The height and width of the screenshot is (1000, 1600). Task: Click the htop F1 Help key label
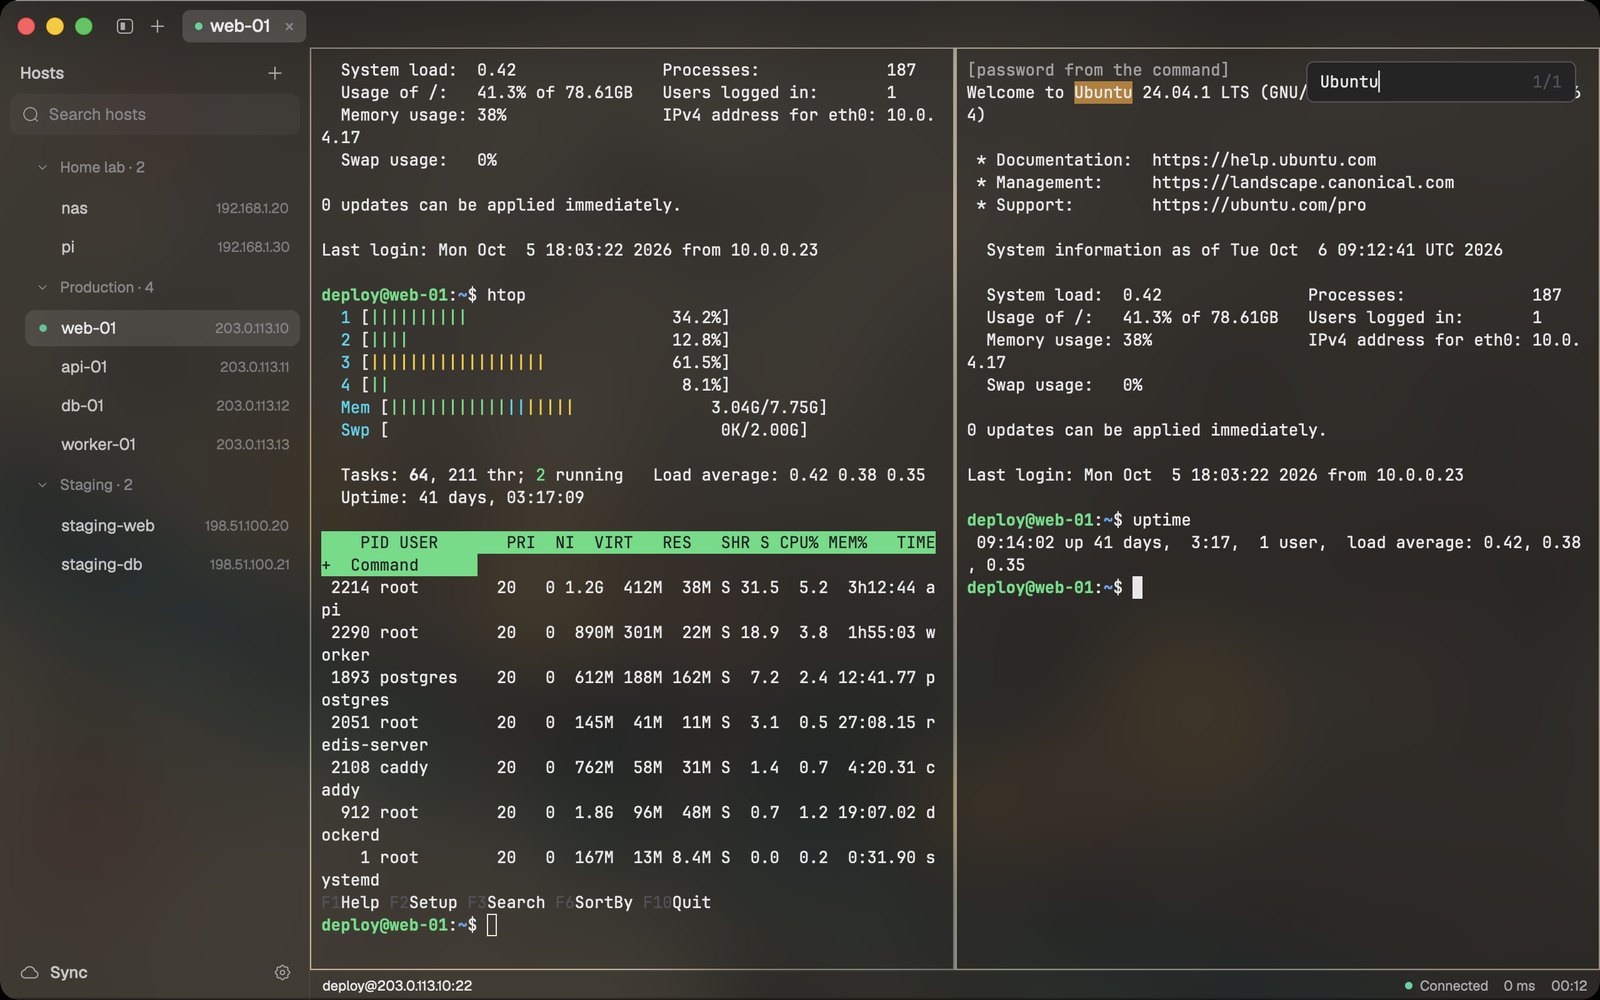click(x=350, y=902)
